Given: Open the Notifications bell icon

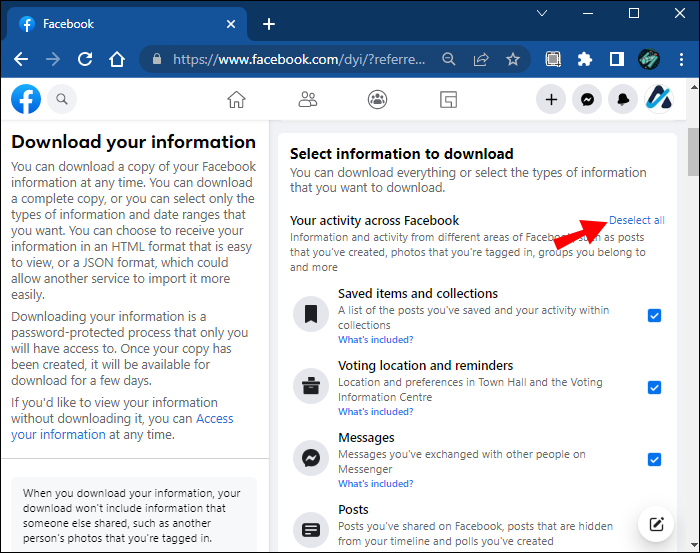Looking at the screenshot, I should (623, 99).
